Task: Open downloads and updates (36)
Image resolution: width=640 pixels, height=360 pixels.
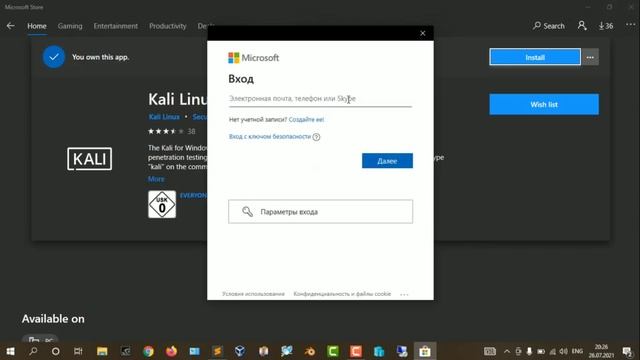Action: coord(606,26)
